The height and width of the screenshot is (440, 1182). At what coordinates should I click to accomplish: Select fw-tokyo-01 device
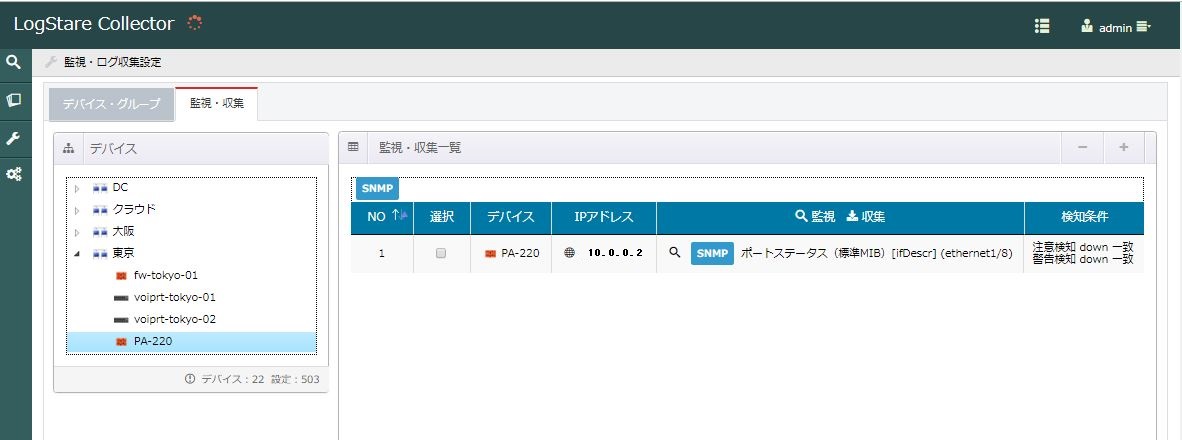(166, 275)
